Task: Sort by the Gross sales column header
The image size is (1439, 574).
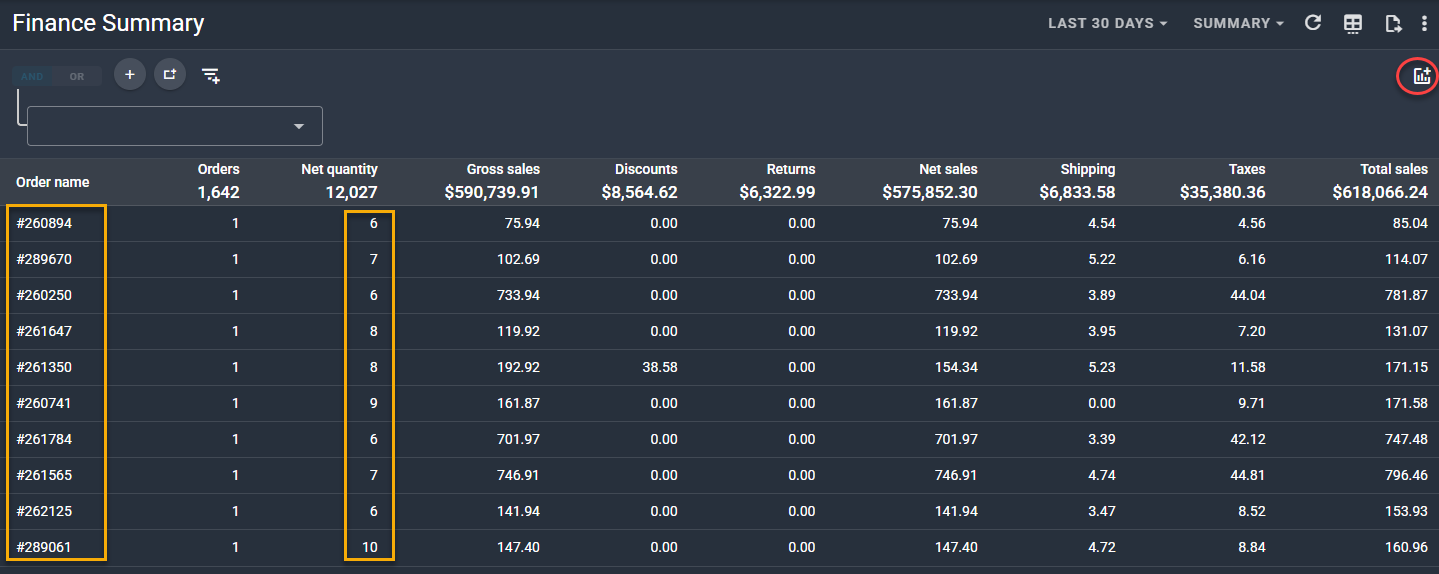Action: 503,169
